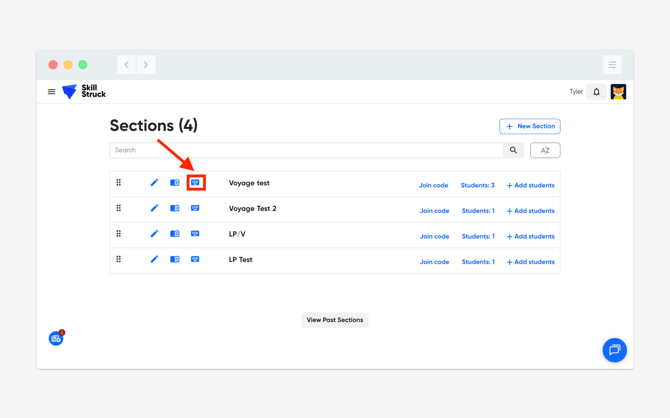Viewport: 670px width, 418px height.
Task: Open notifications bell icon
Action: coord(597,92)
